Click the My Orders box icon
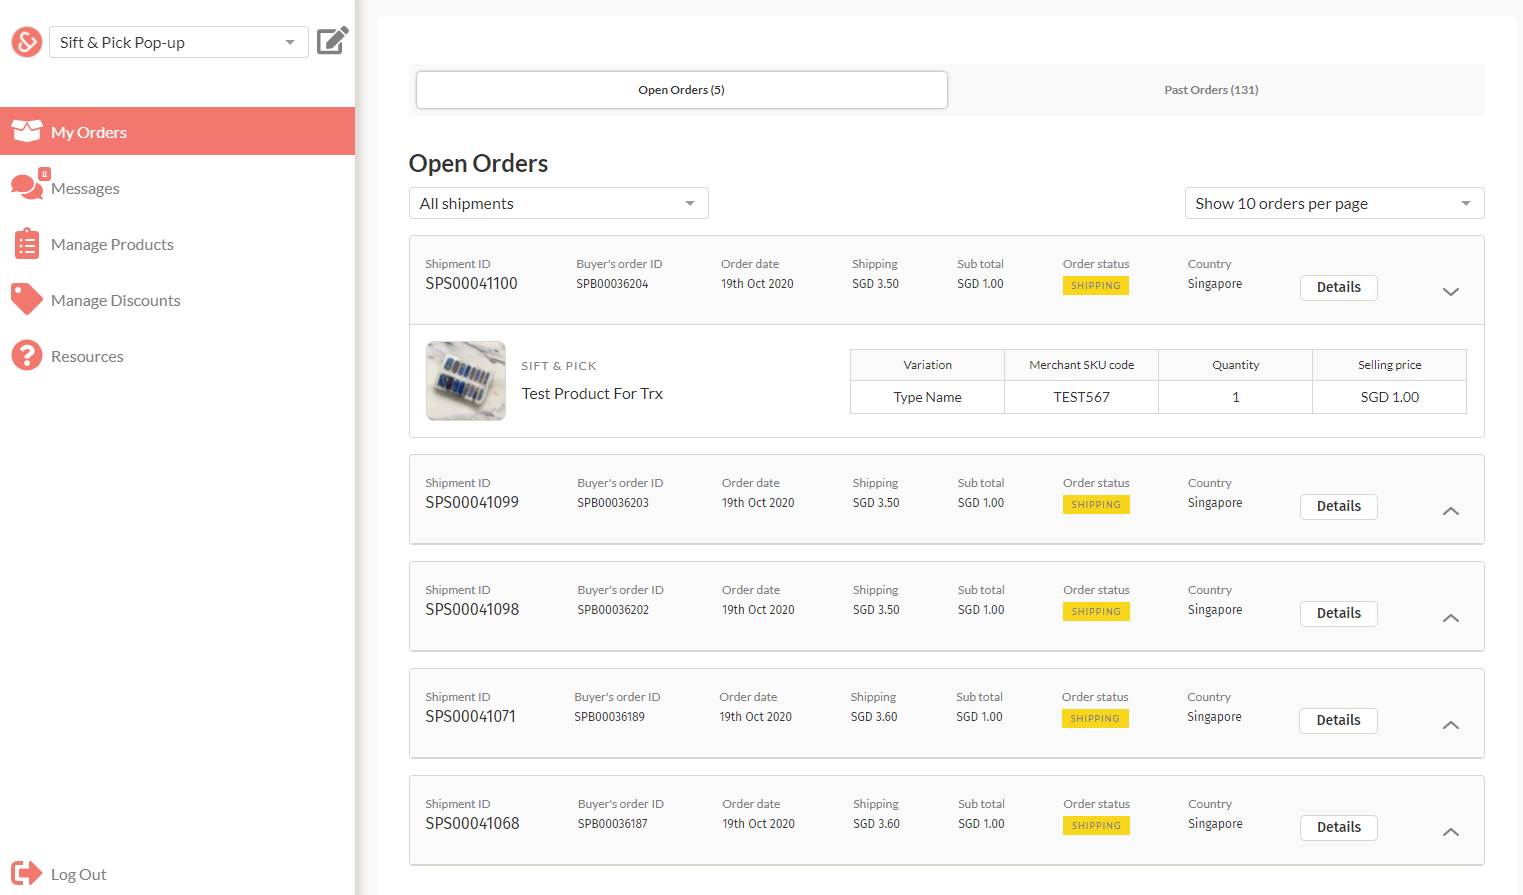 coord(27,131)
